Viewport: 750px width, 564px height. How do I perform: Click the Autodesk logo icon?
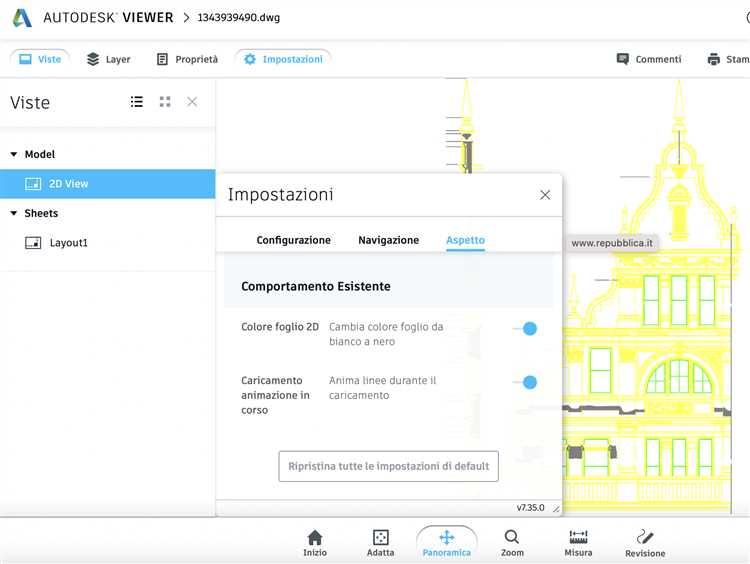22,18
